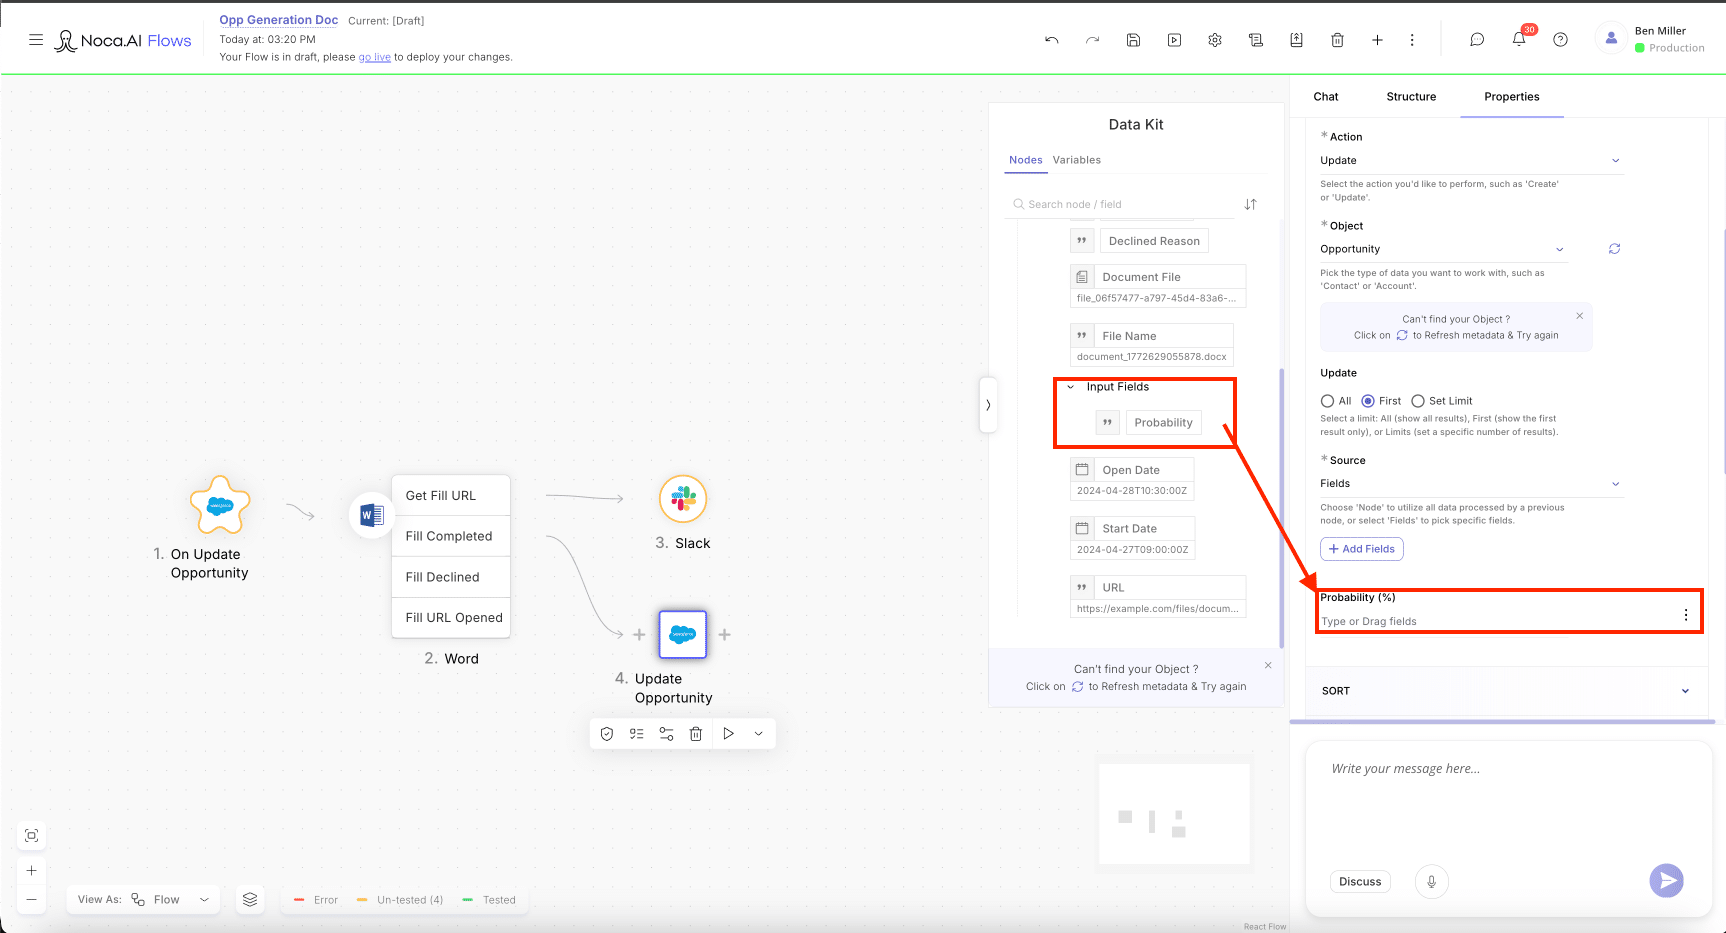Undo the last flow change

click(1051, 40)
